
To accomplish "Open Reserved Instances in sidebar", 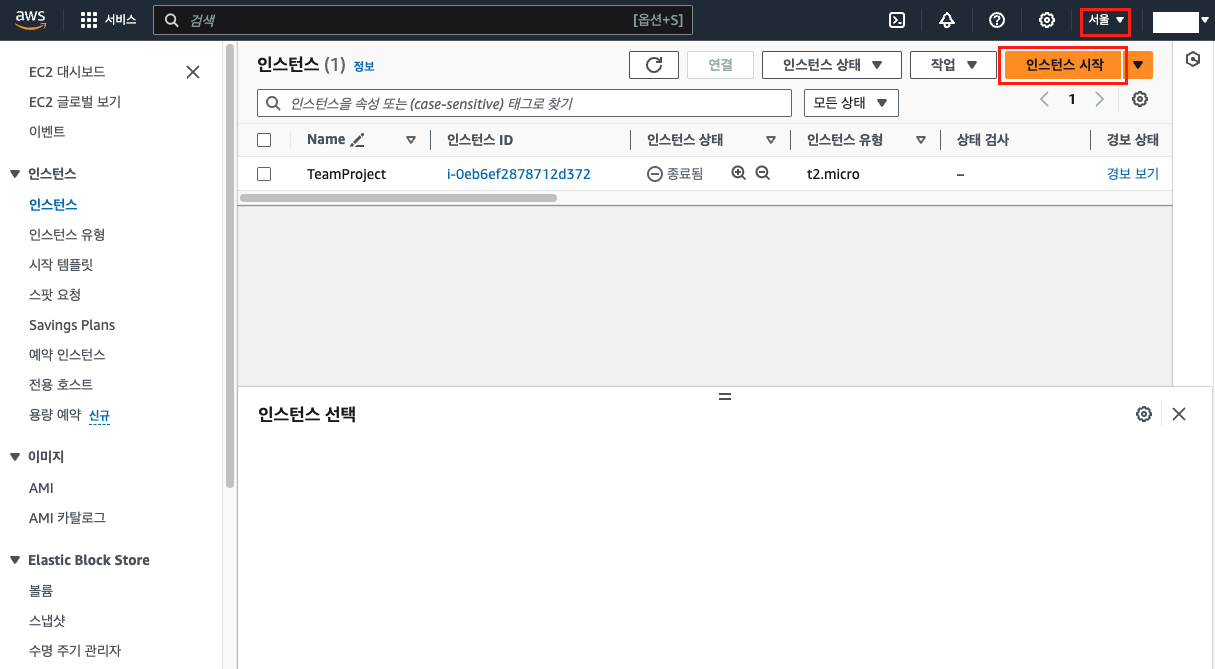I will pyautogui.click(x=67, y=355).
